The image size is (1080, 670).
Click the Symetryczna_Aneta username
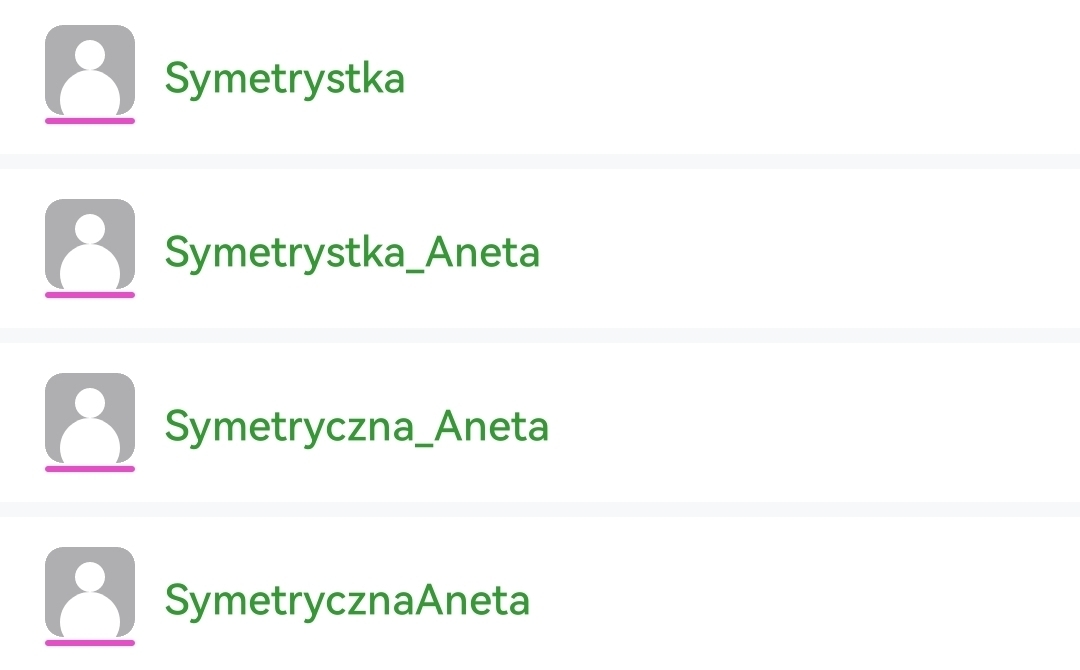point(357,427)
